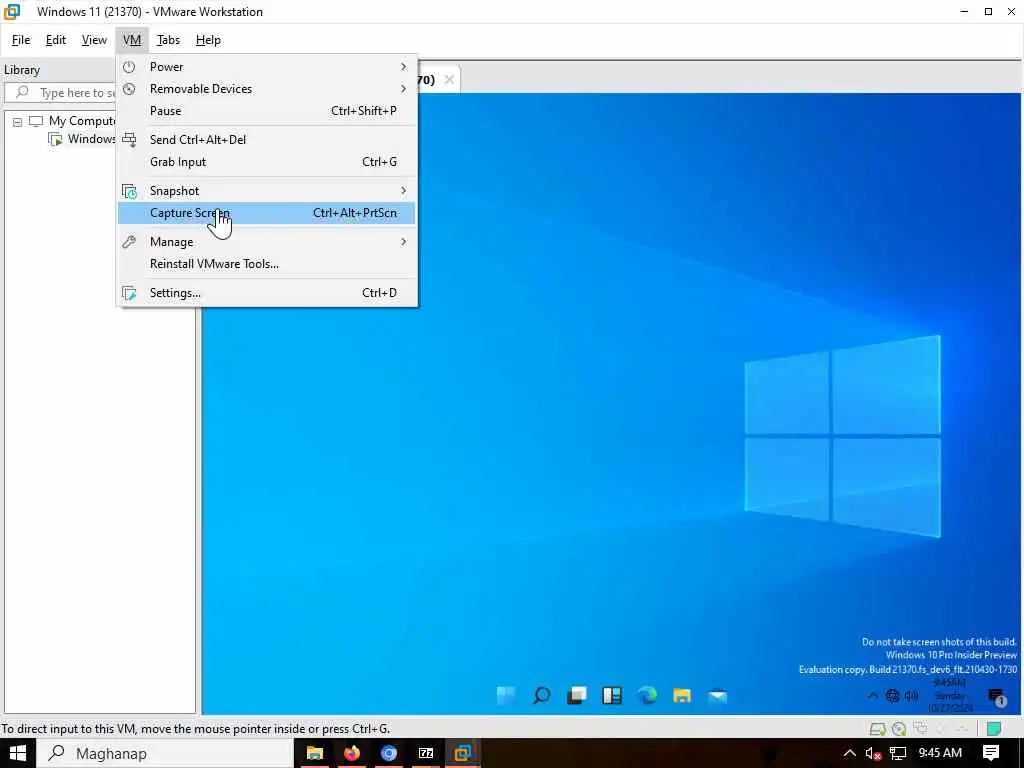Open File Explorer in guest taskbar

point(682,696)
